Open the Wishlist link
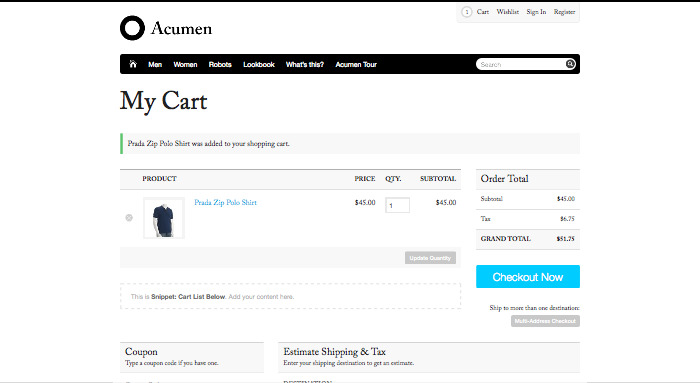The height and width of the screenshot is (383, 700). (508, 12)
